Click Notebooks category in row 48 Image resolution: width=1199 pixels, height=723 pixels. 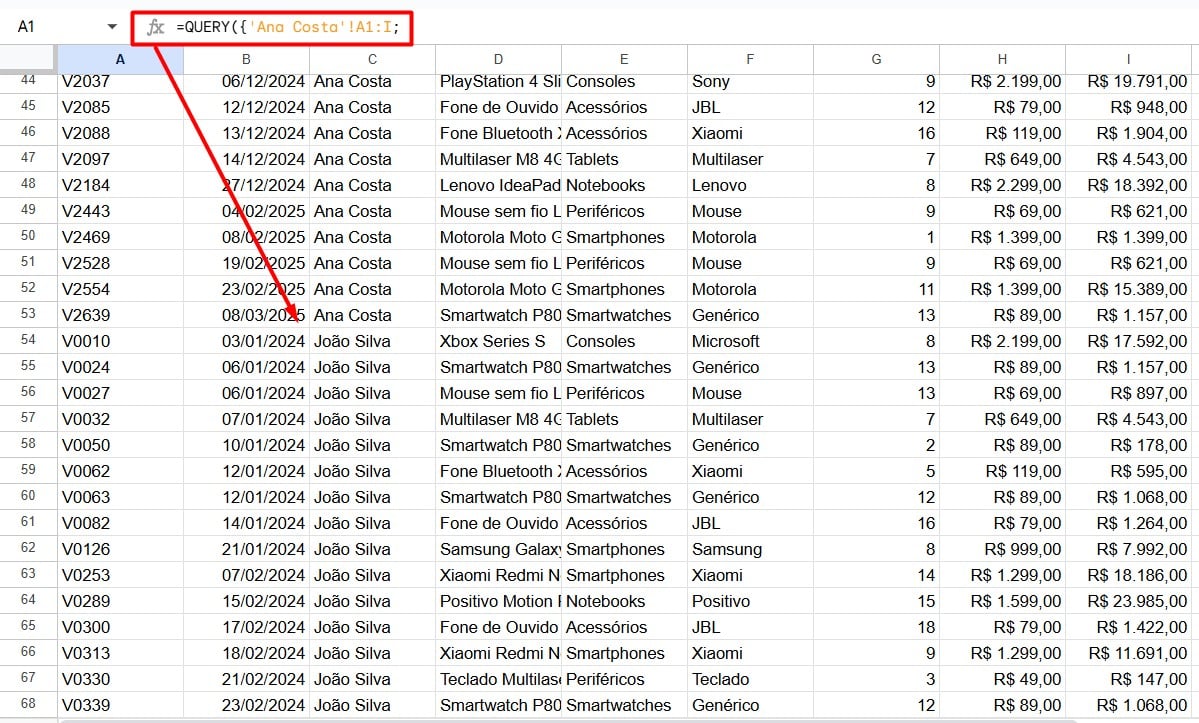point(624,185)
